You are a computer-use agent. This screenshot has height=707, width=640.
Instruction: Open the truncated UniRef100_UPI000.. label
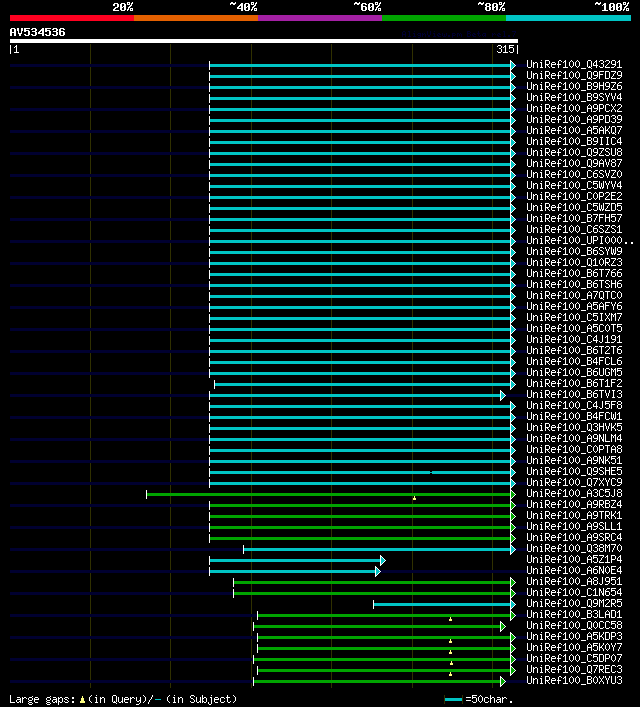click(580, 240)
